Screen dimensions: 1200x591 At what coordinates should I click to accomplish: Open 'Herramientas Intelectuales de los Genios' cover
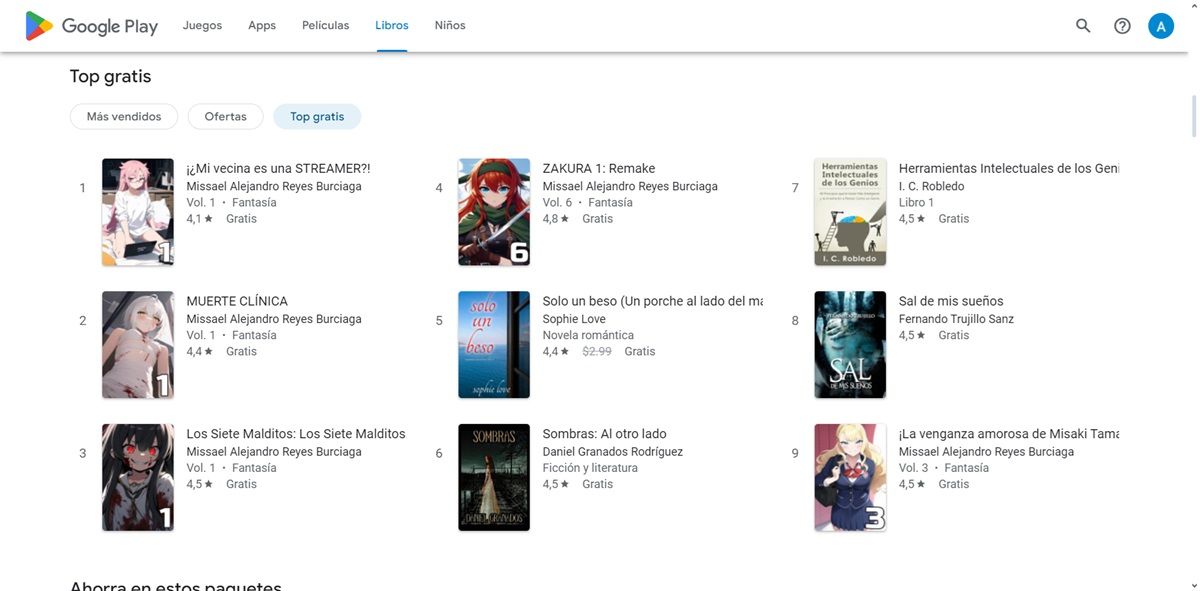[850, 211]
